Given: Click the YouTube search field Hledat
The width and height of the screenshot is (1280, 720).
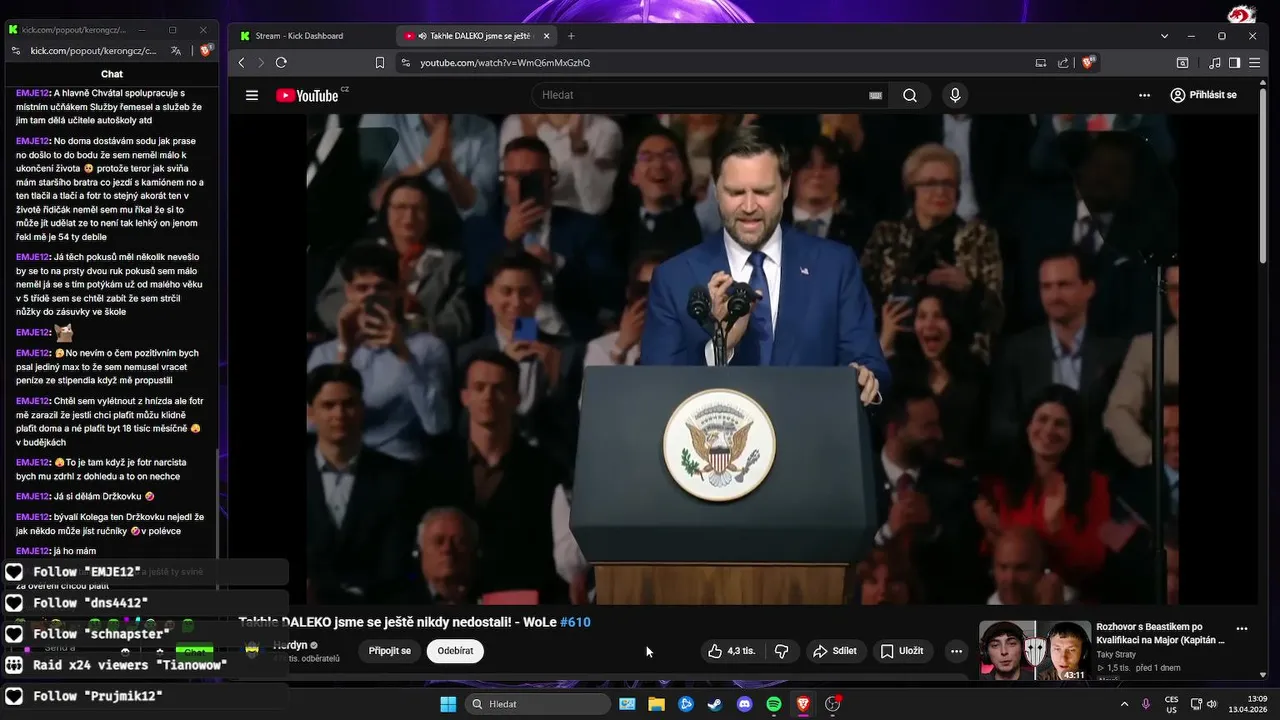Looking at the screenshot, I should coord(700,95).
